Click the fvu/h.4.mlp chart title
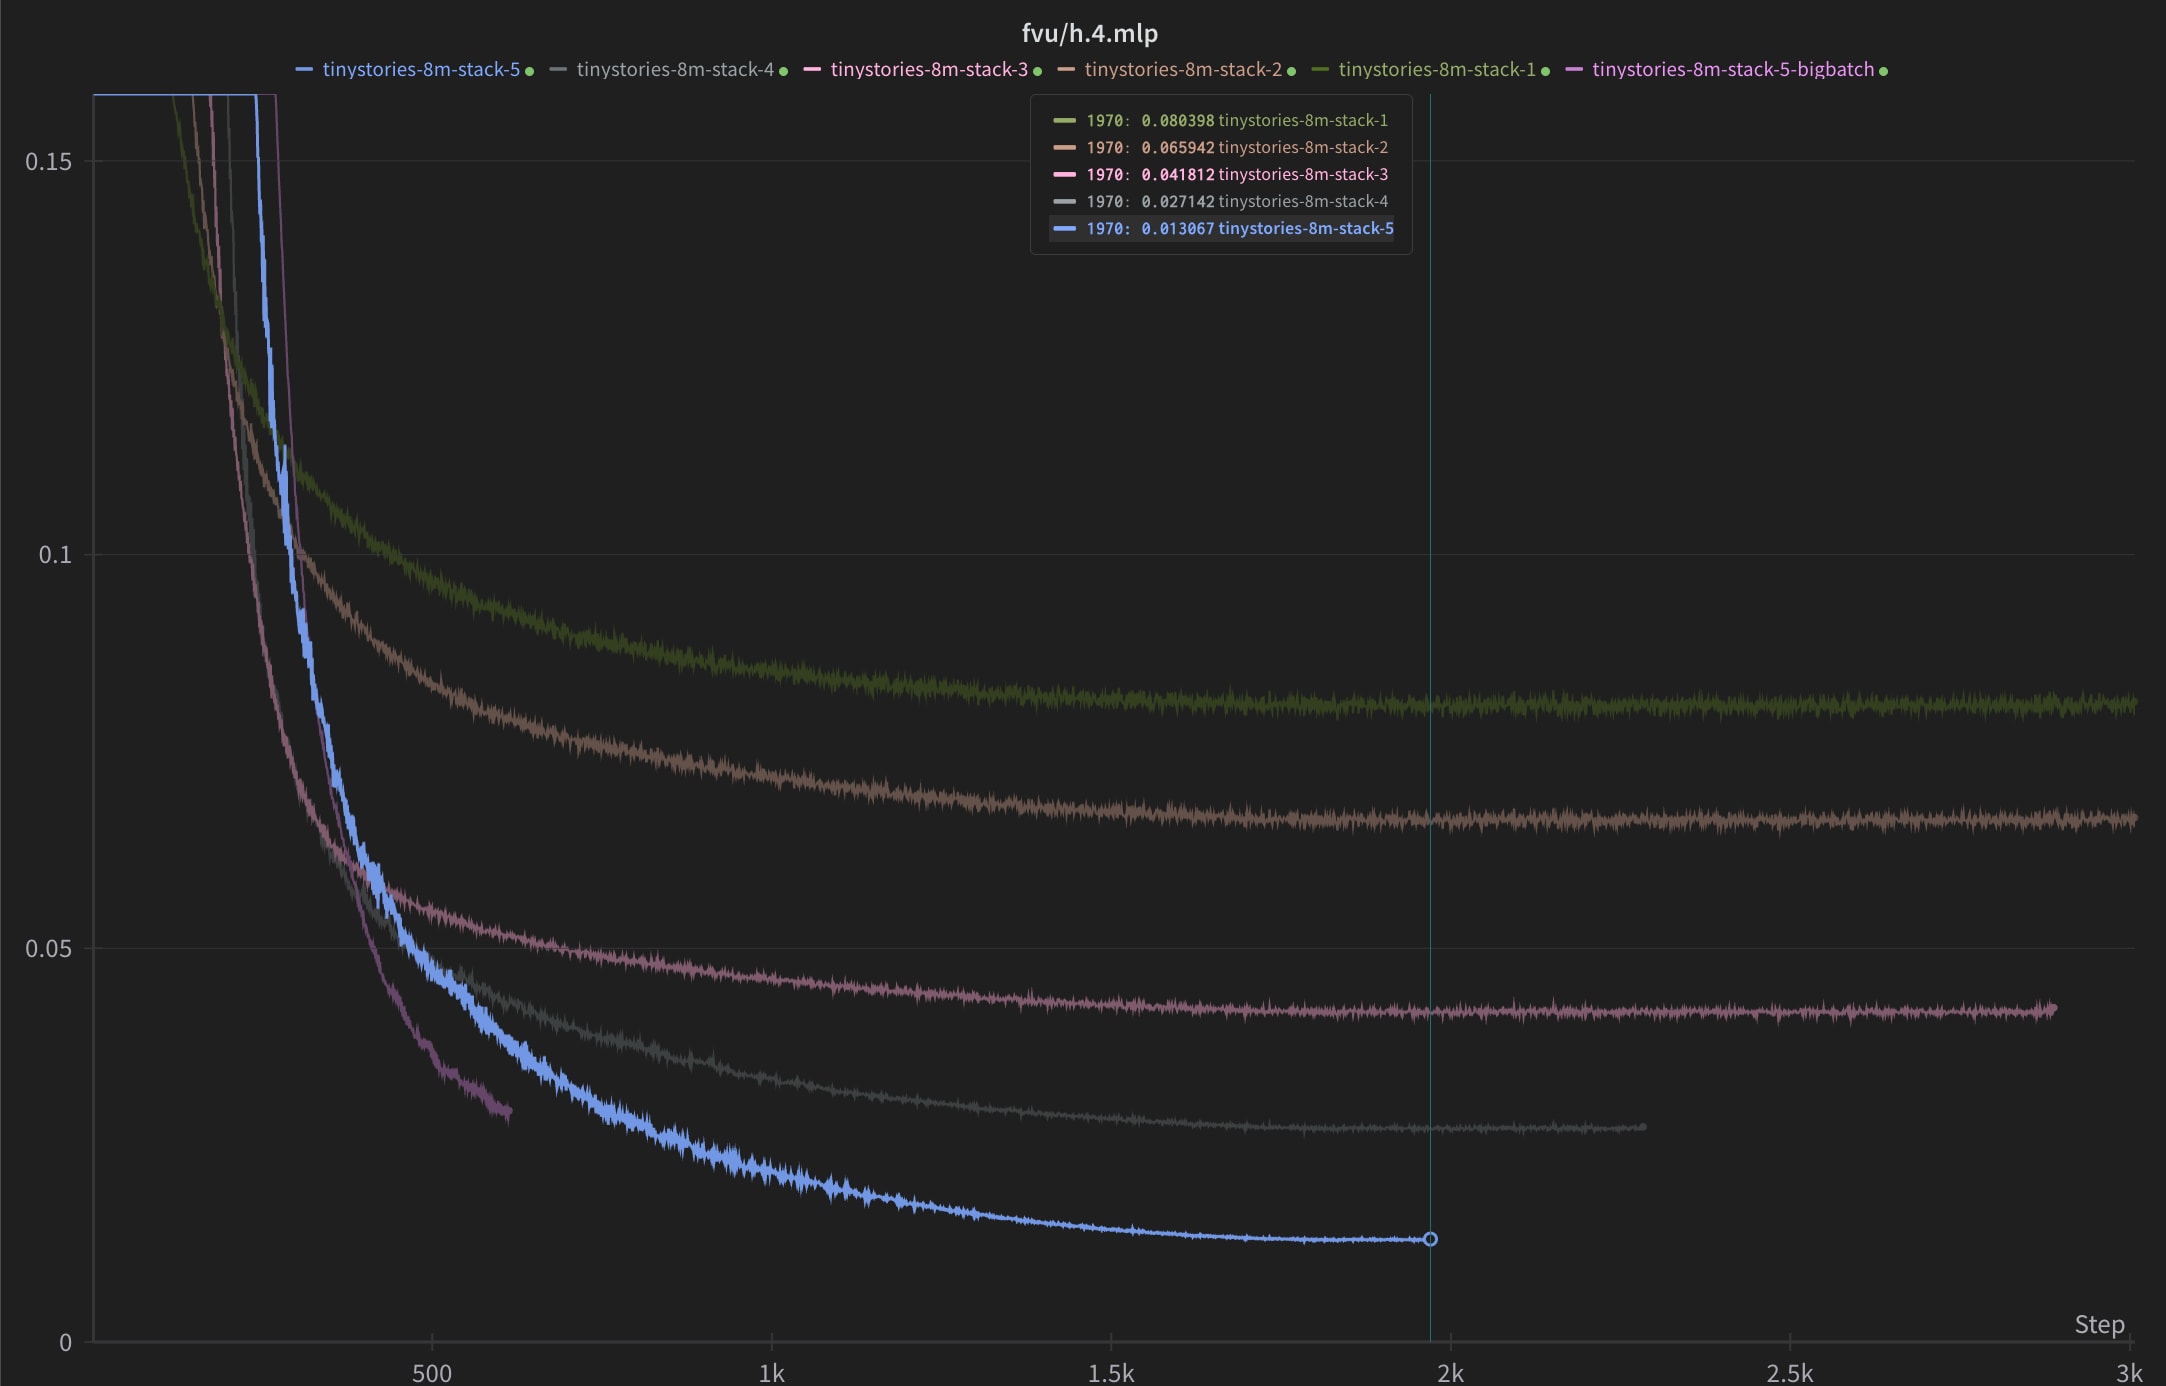Screen dimensions: 2166x1386 click(x=1089, y=33)
